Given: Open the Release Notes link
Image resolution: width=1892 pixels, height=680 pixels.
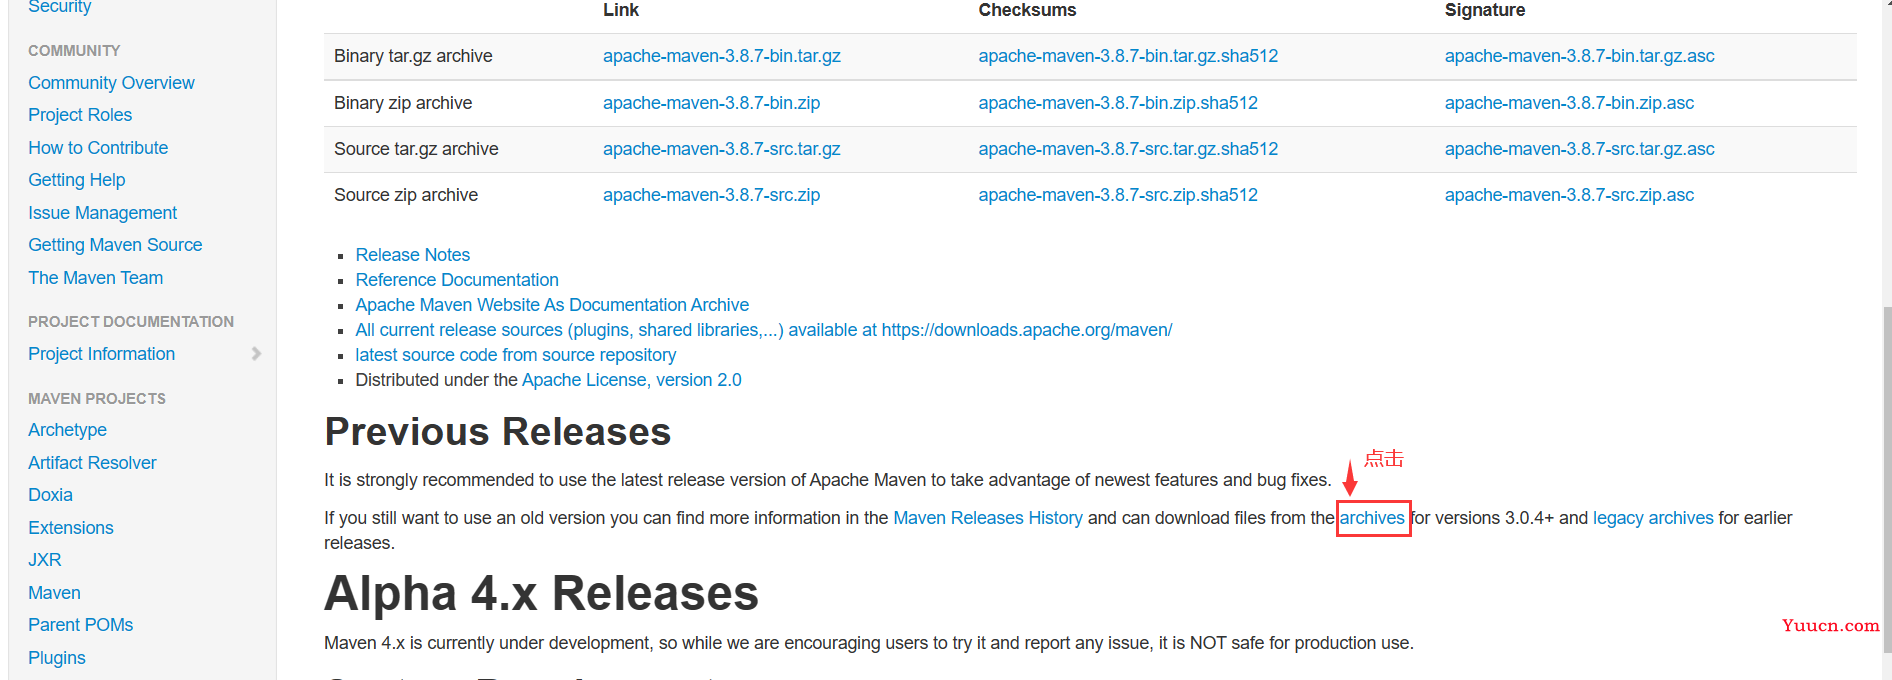Looking at the screenshot, I should point(412,255).
